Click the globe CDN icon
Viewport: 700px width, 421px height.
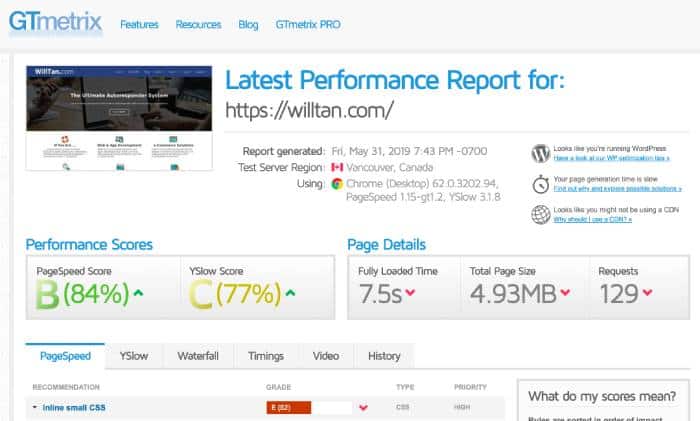pyautogui.click(x=540, y=215)
